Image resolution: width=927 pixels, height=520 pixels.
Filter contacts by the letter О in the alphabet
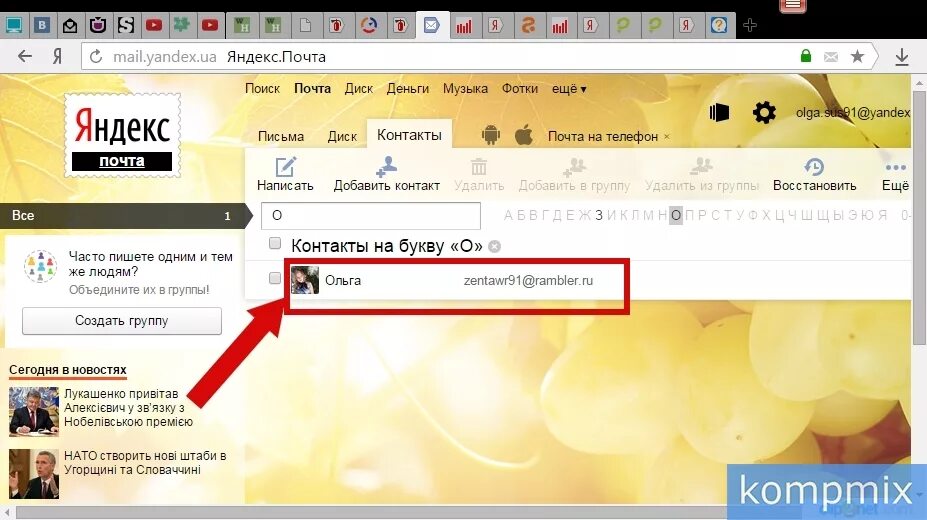point(676,215)
